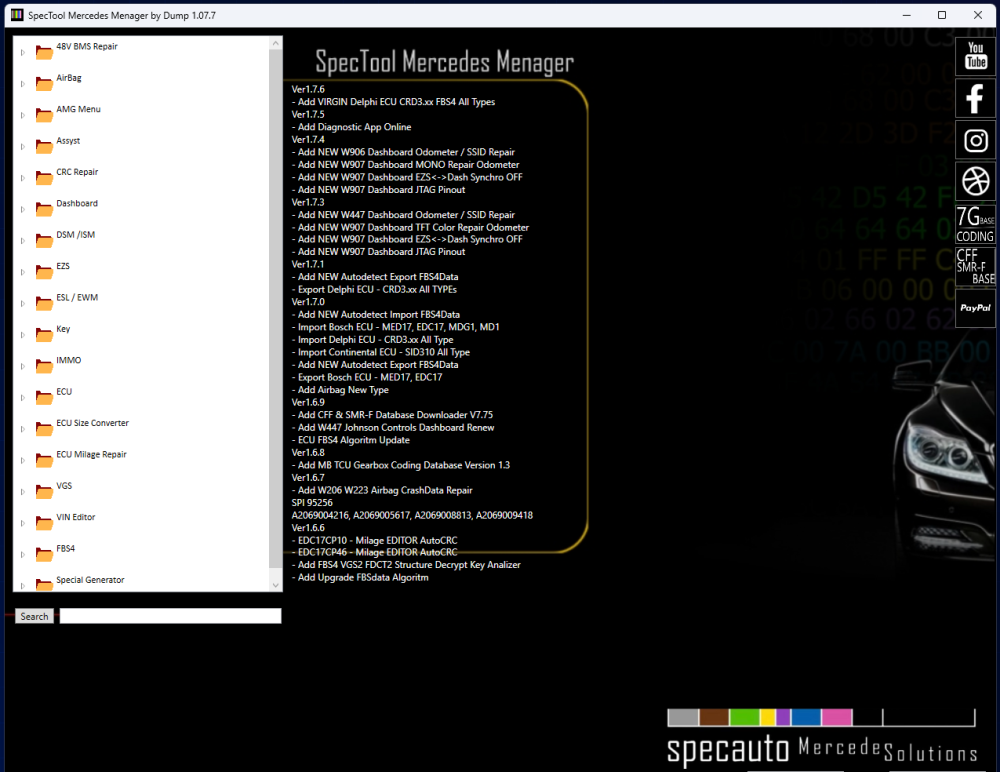1000x772 pixels.
Task: Select the ECU Size Converter label
Action: click(x=92, y=423)
